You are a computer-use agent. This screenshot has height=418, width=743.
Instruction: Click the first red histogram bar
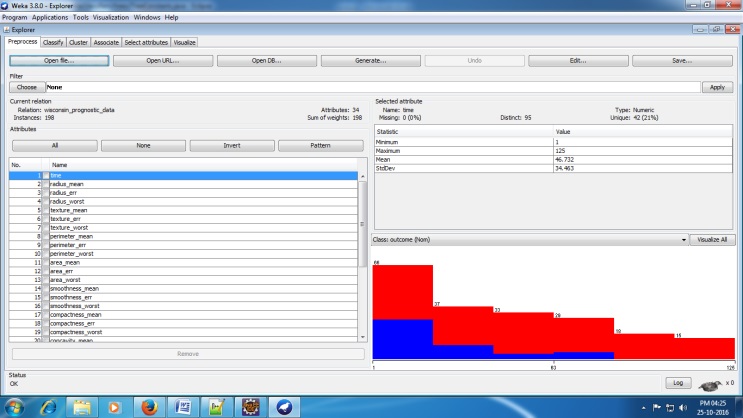pos(402,292)
